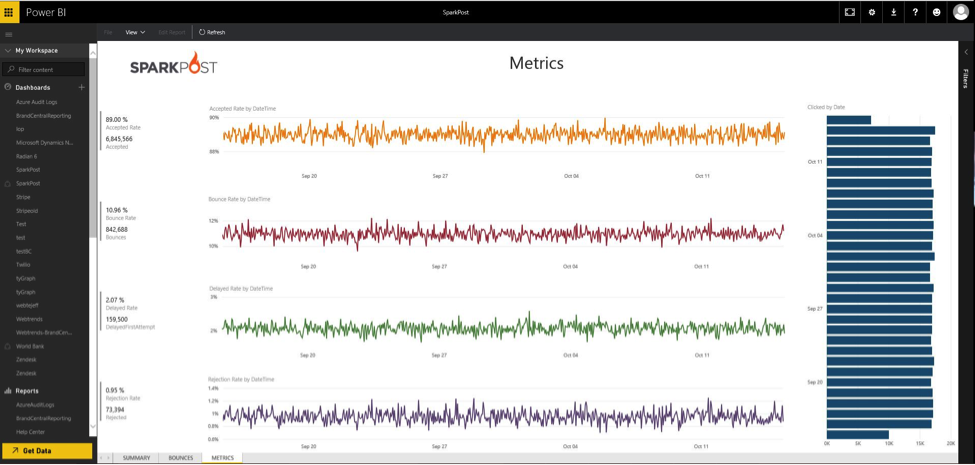Open the File menu
The height and width of the screenshot is (465, 975).
click(108, 32)
